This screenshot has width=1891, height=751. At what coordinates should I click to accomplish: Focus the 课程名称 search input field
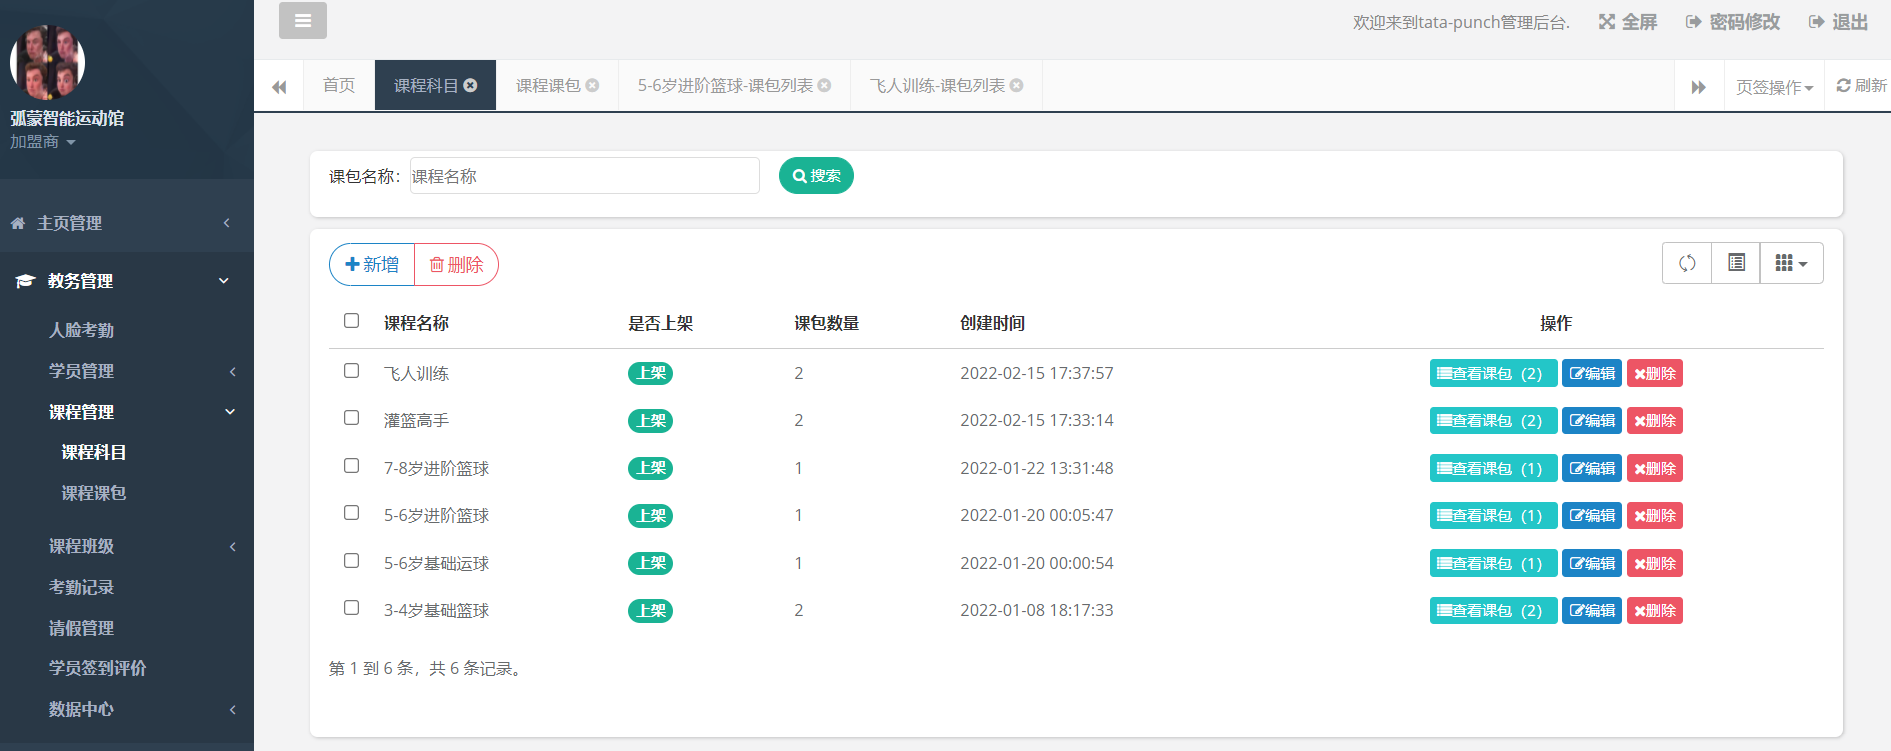(x=584, y=176)
